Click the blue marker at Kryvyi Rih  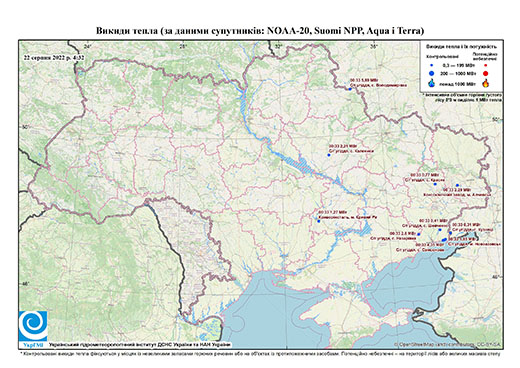pyautogui.click(x=318, y=221)
